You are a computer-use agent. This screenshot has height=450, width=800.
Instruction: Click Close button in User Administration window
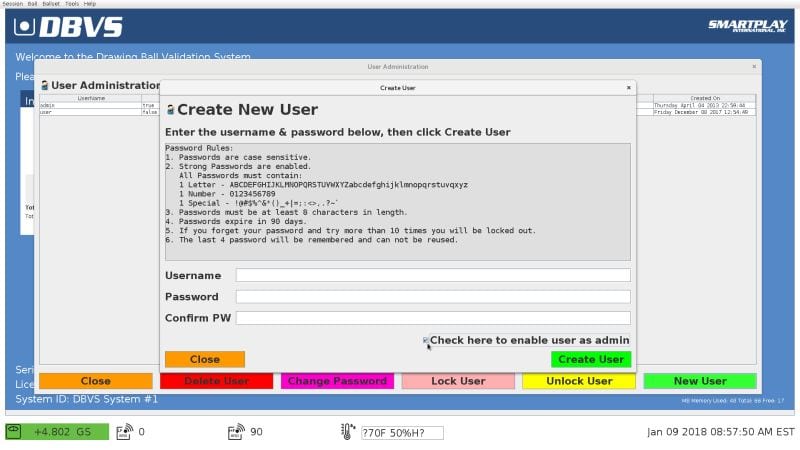[95, 381]
